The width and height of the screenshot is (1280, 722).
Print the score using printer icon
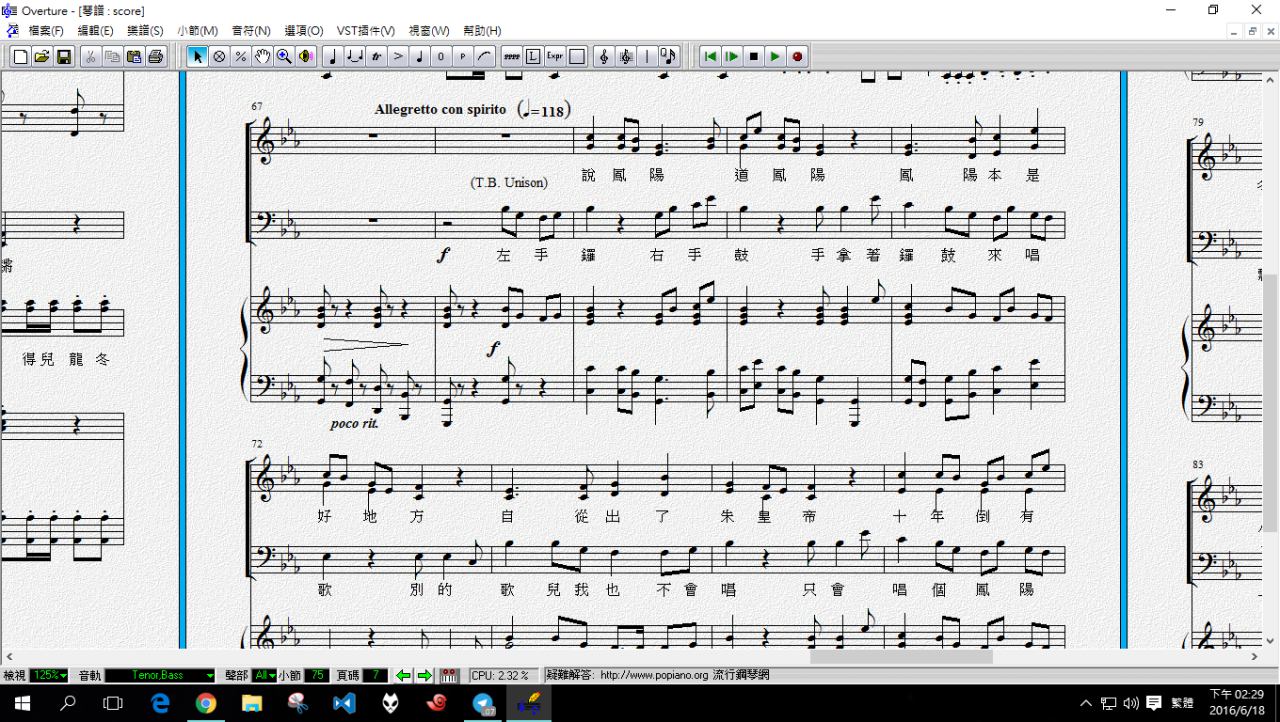tap(156, 57)
